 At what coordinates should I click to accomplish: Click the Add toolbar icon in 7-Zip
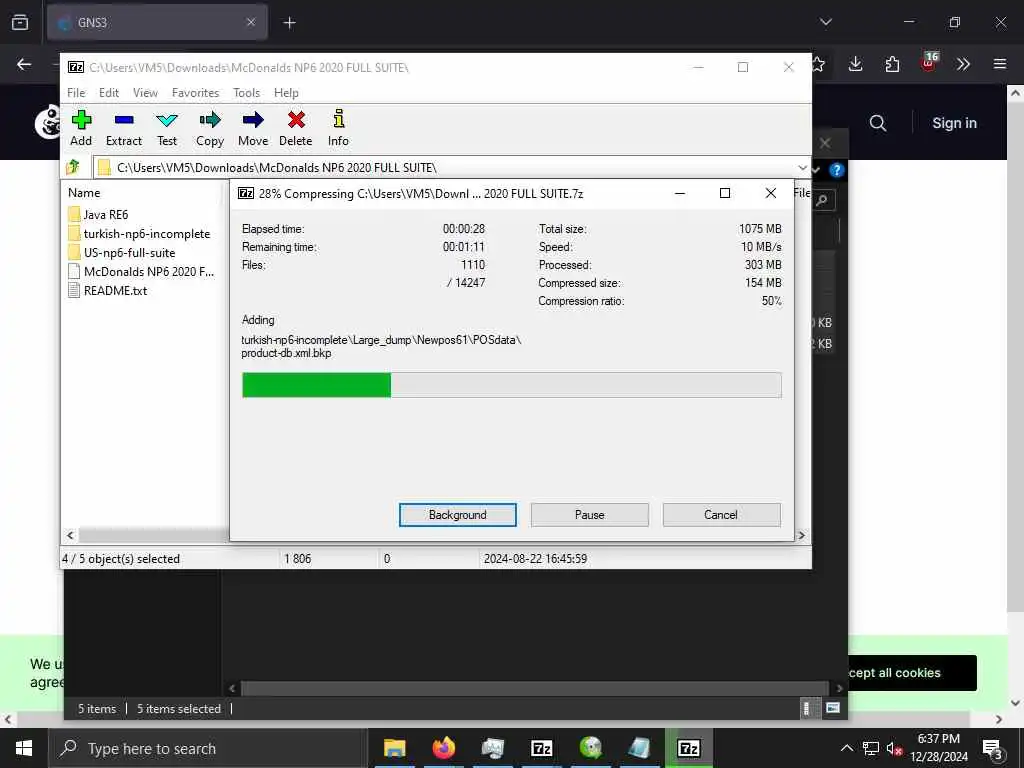[81, 128]
